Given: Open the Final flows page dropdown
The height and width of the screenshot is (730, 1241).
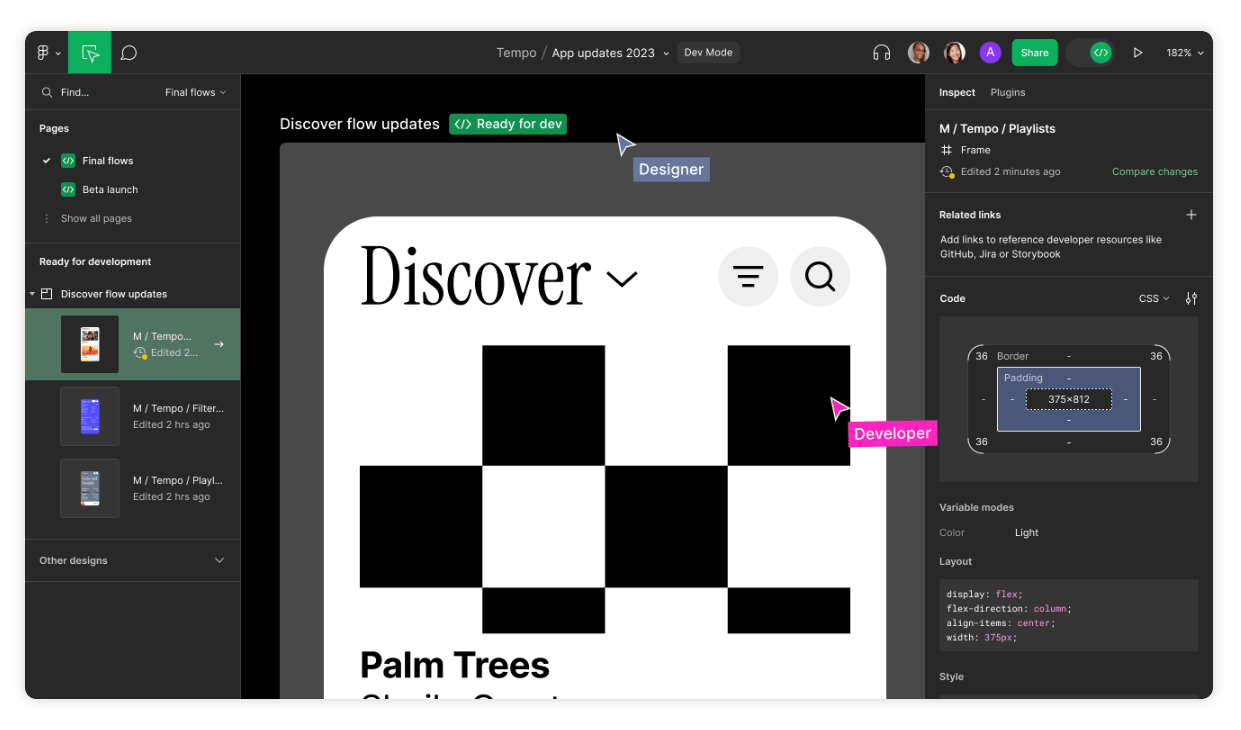Looking at the screenshot, I should 196,92.
